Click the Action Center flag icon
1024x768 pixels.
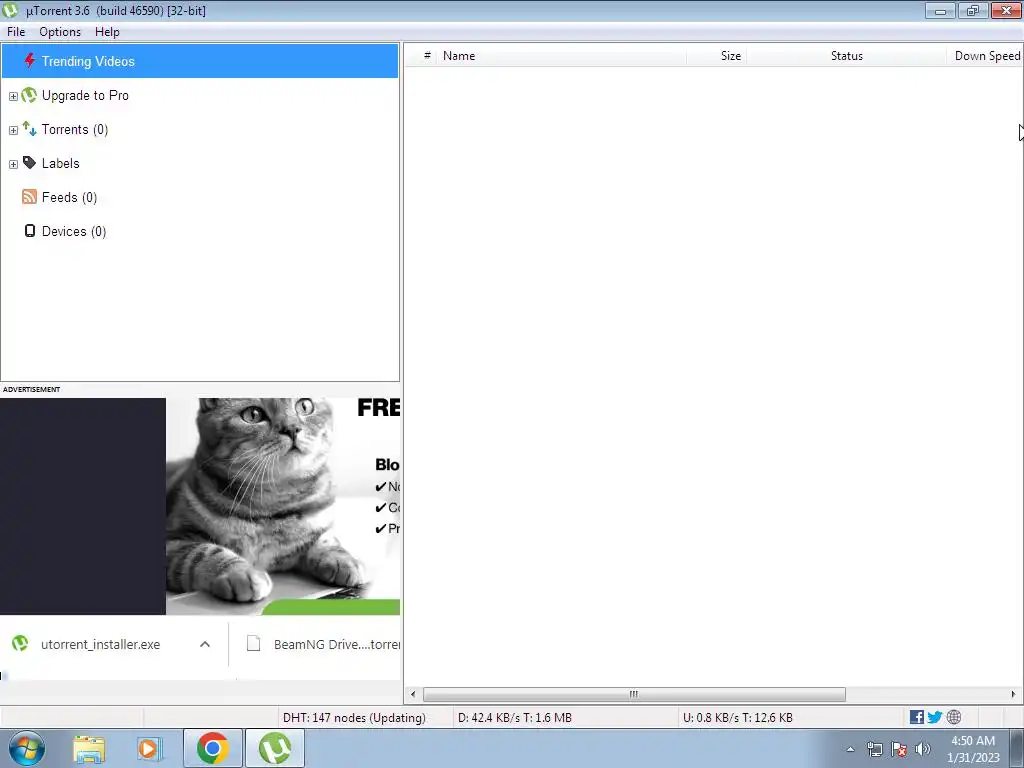(899, 749)
